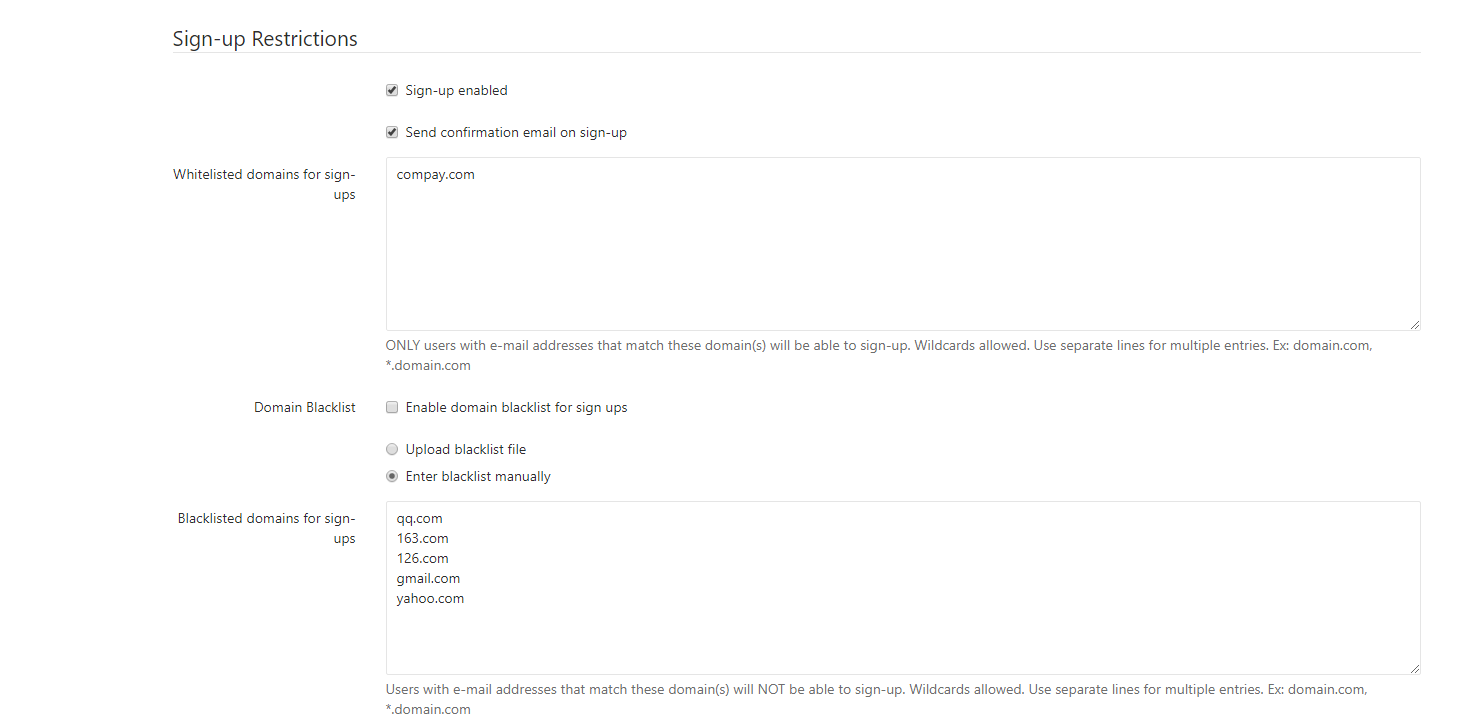The width and height of the screenshot is (1468, 723).
Task: Toggle the Sign-up enabled checkbox
Action: click(x=392, y=91)
